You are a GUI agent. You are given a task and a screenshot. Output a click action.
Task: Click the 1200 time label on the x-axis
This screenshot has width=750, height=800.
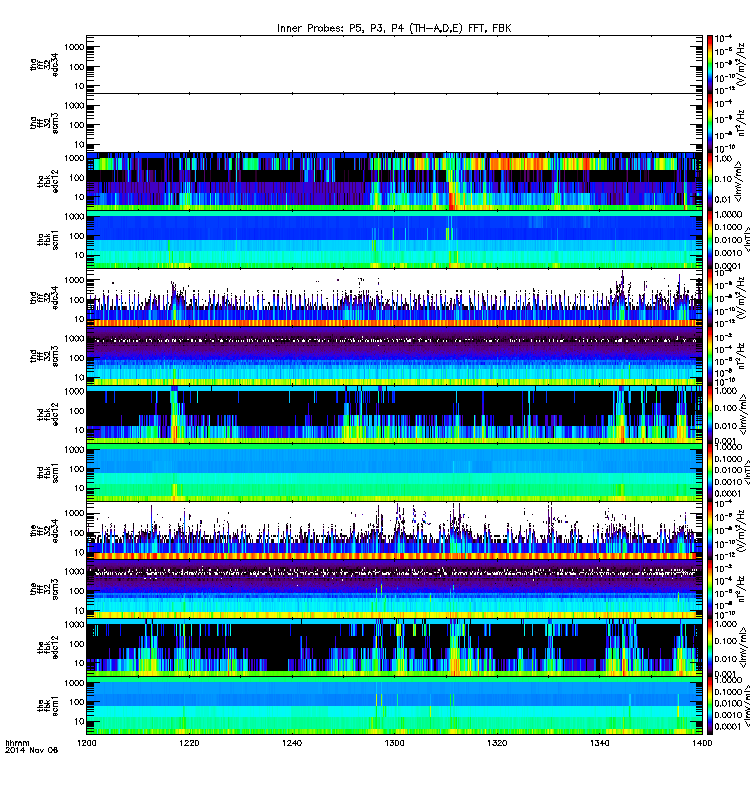point(87,743)
